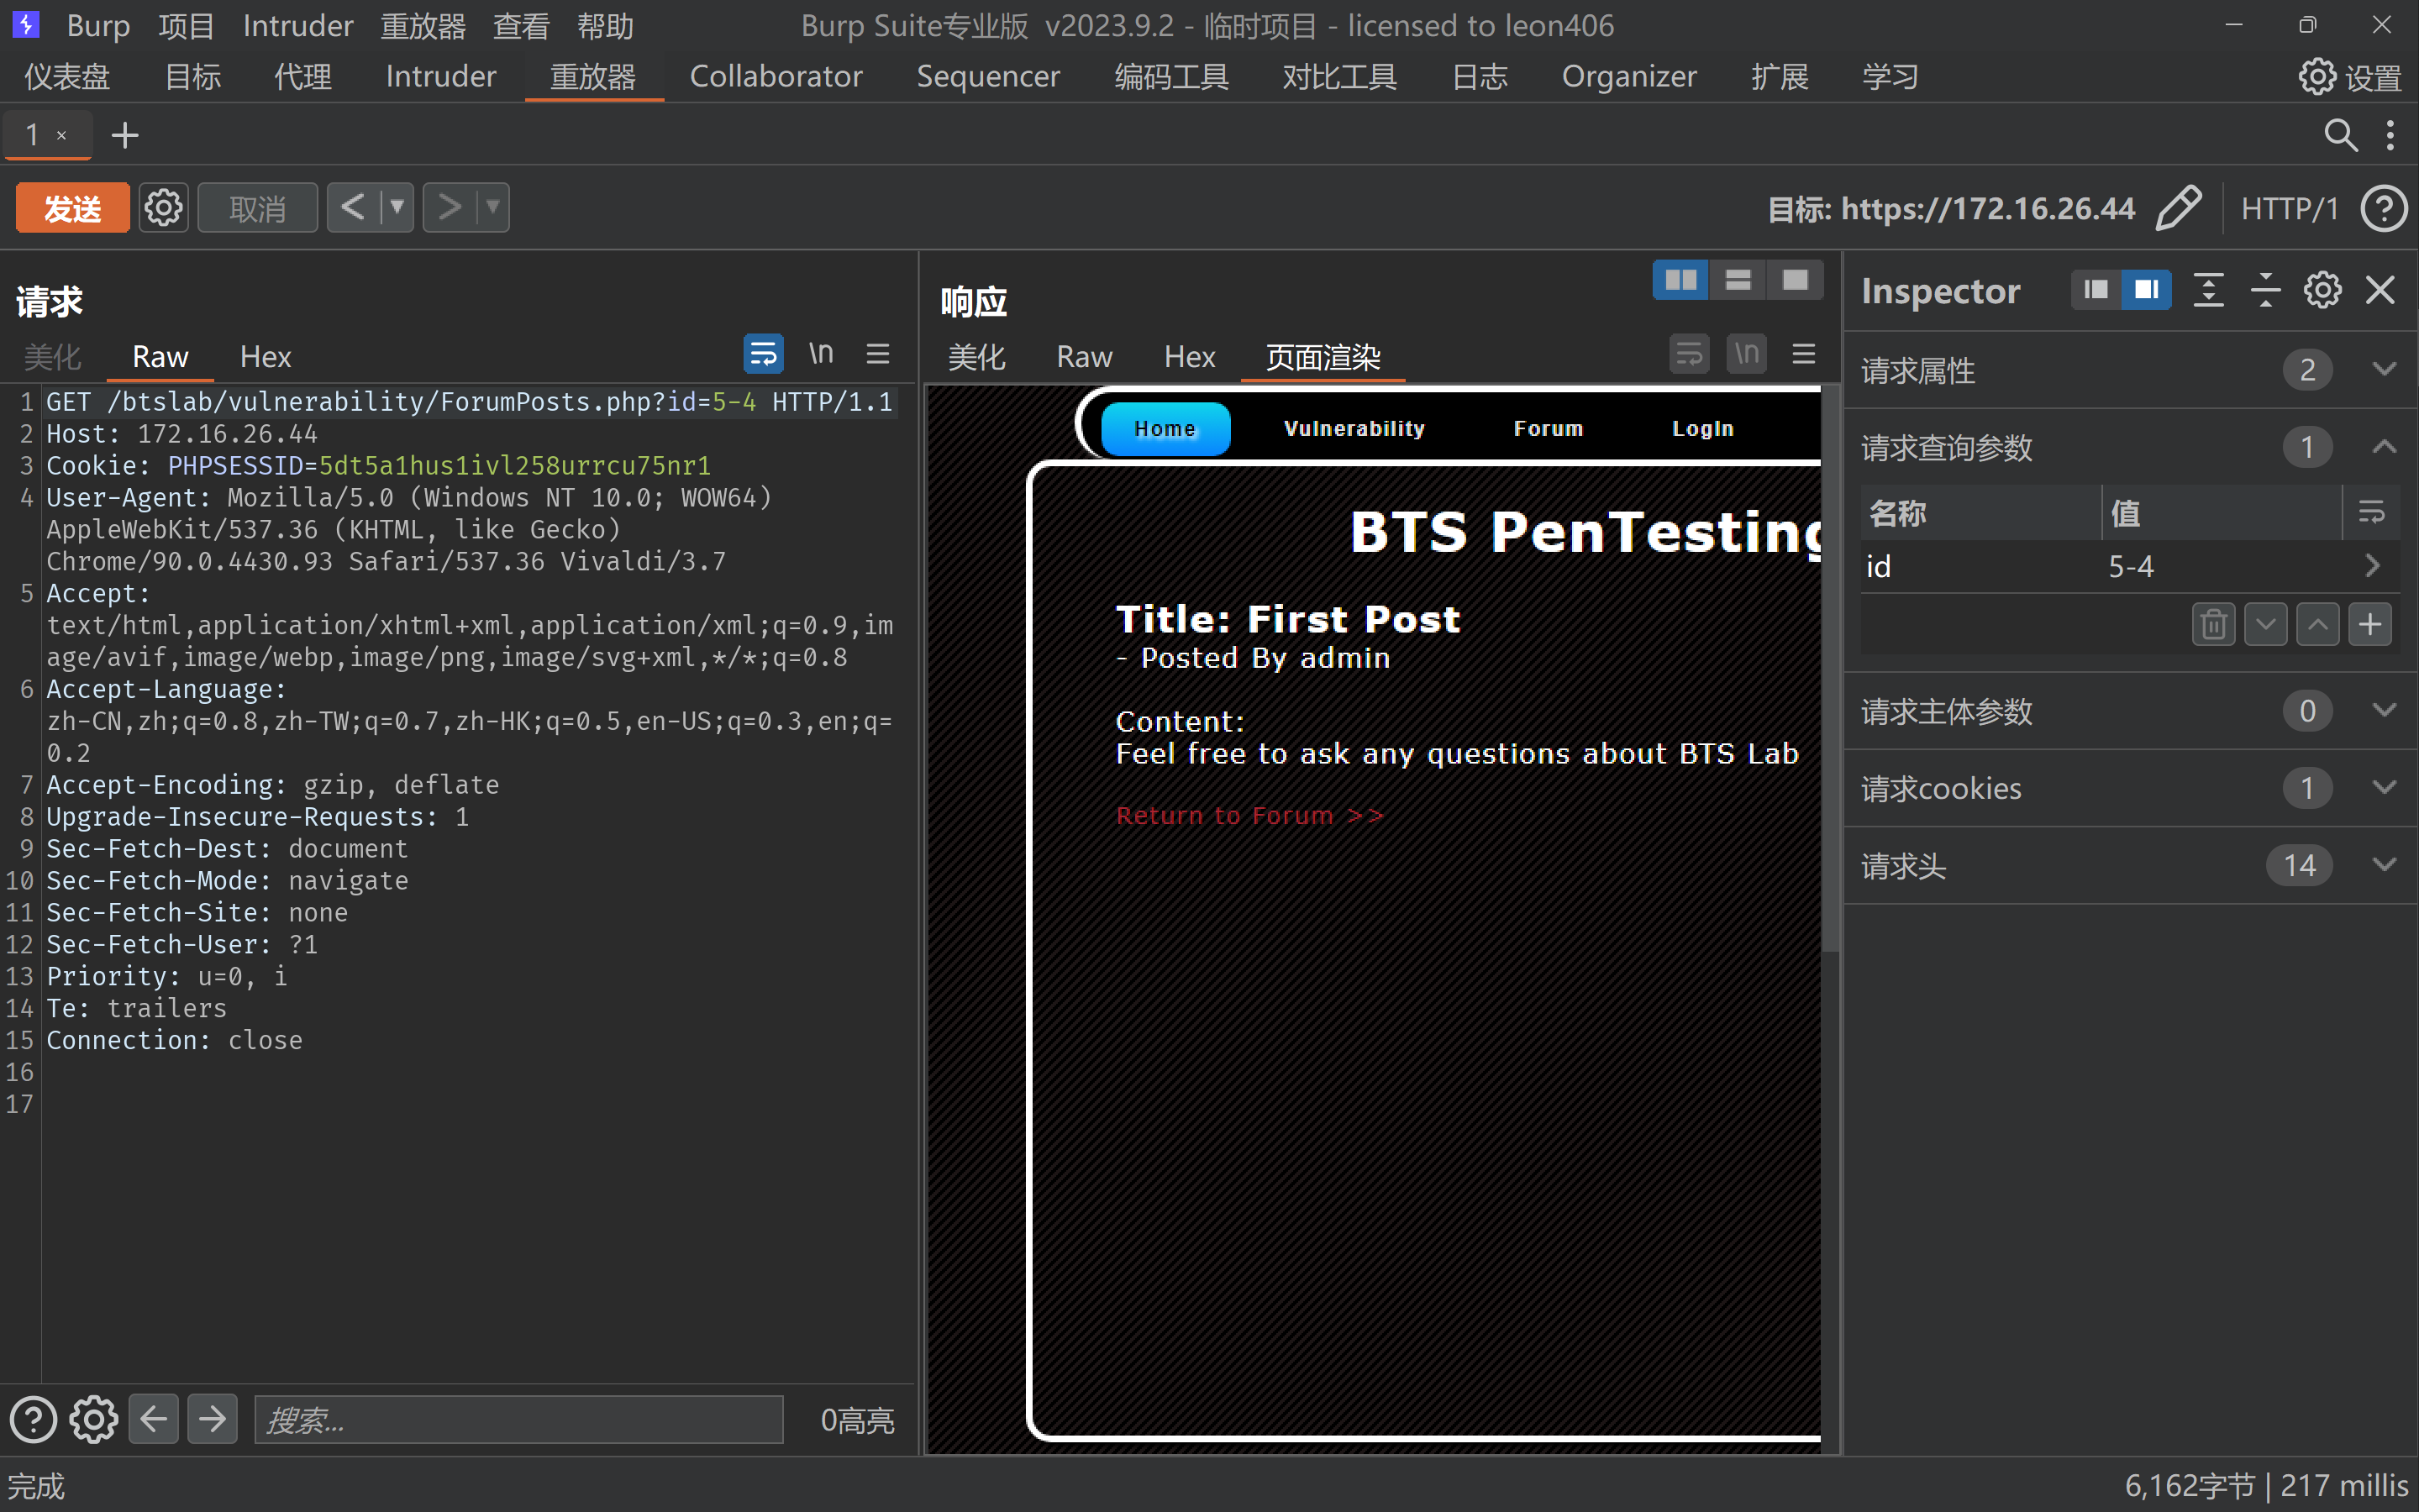2419x1512 pixels.
Task: Open history dropdown next to back arrow
Action: (397, 208)
